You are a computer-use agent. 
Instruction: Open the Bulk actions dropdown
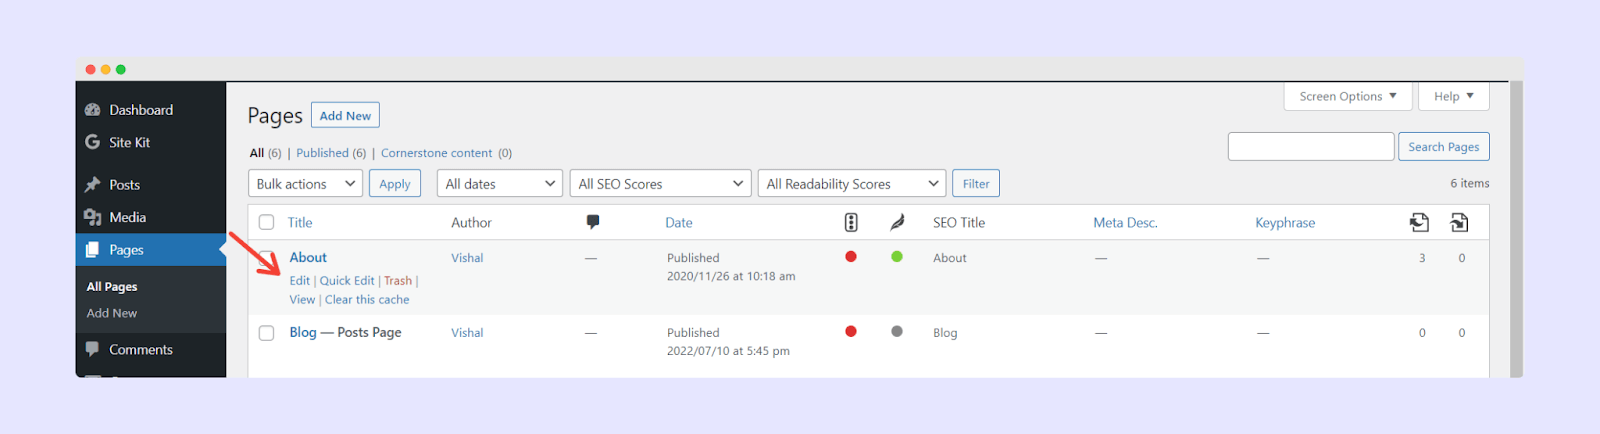tap(305, 184)
